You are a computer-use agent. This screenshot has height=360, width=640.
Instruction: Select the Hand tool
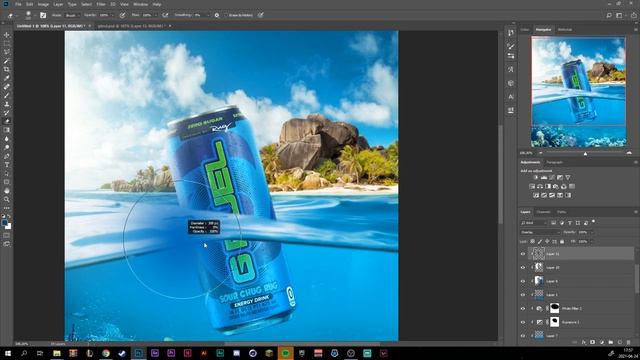[x=7, y=191]
